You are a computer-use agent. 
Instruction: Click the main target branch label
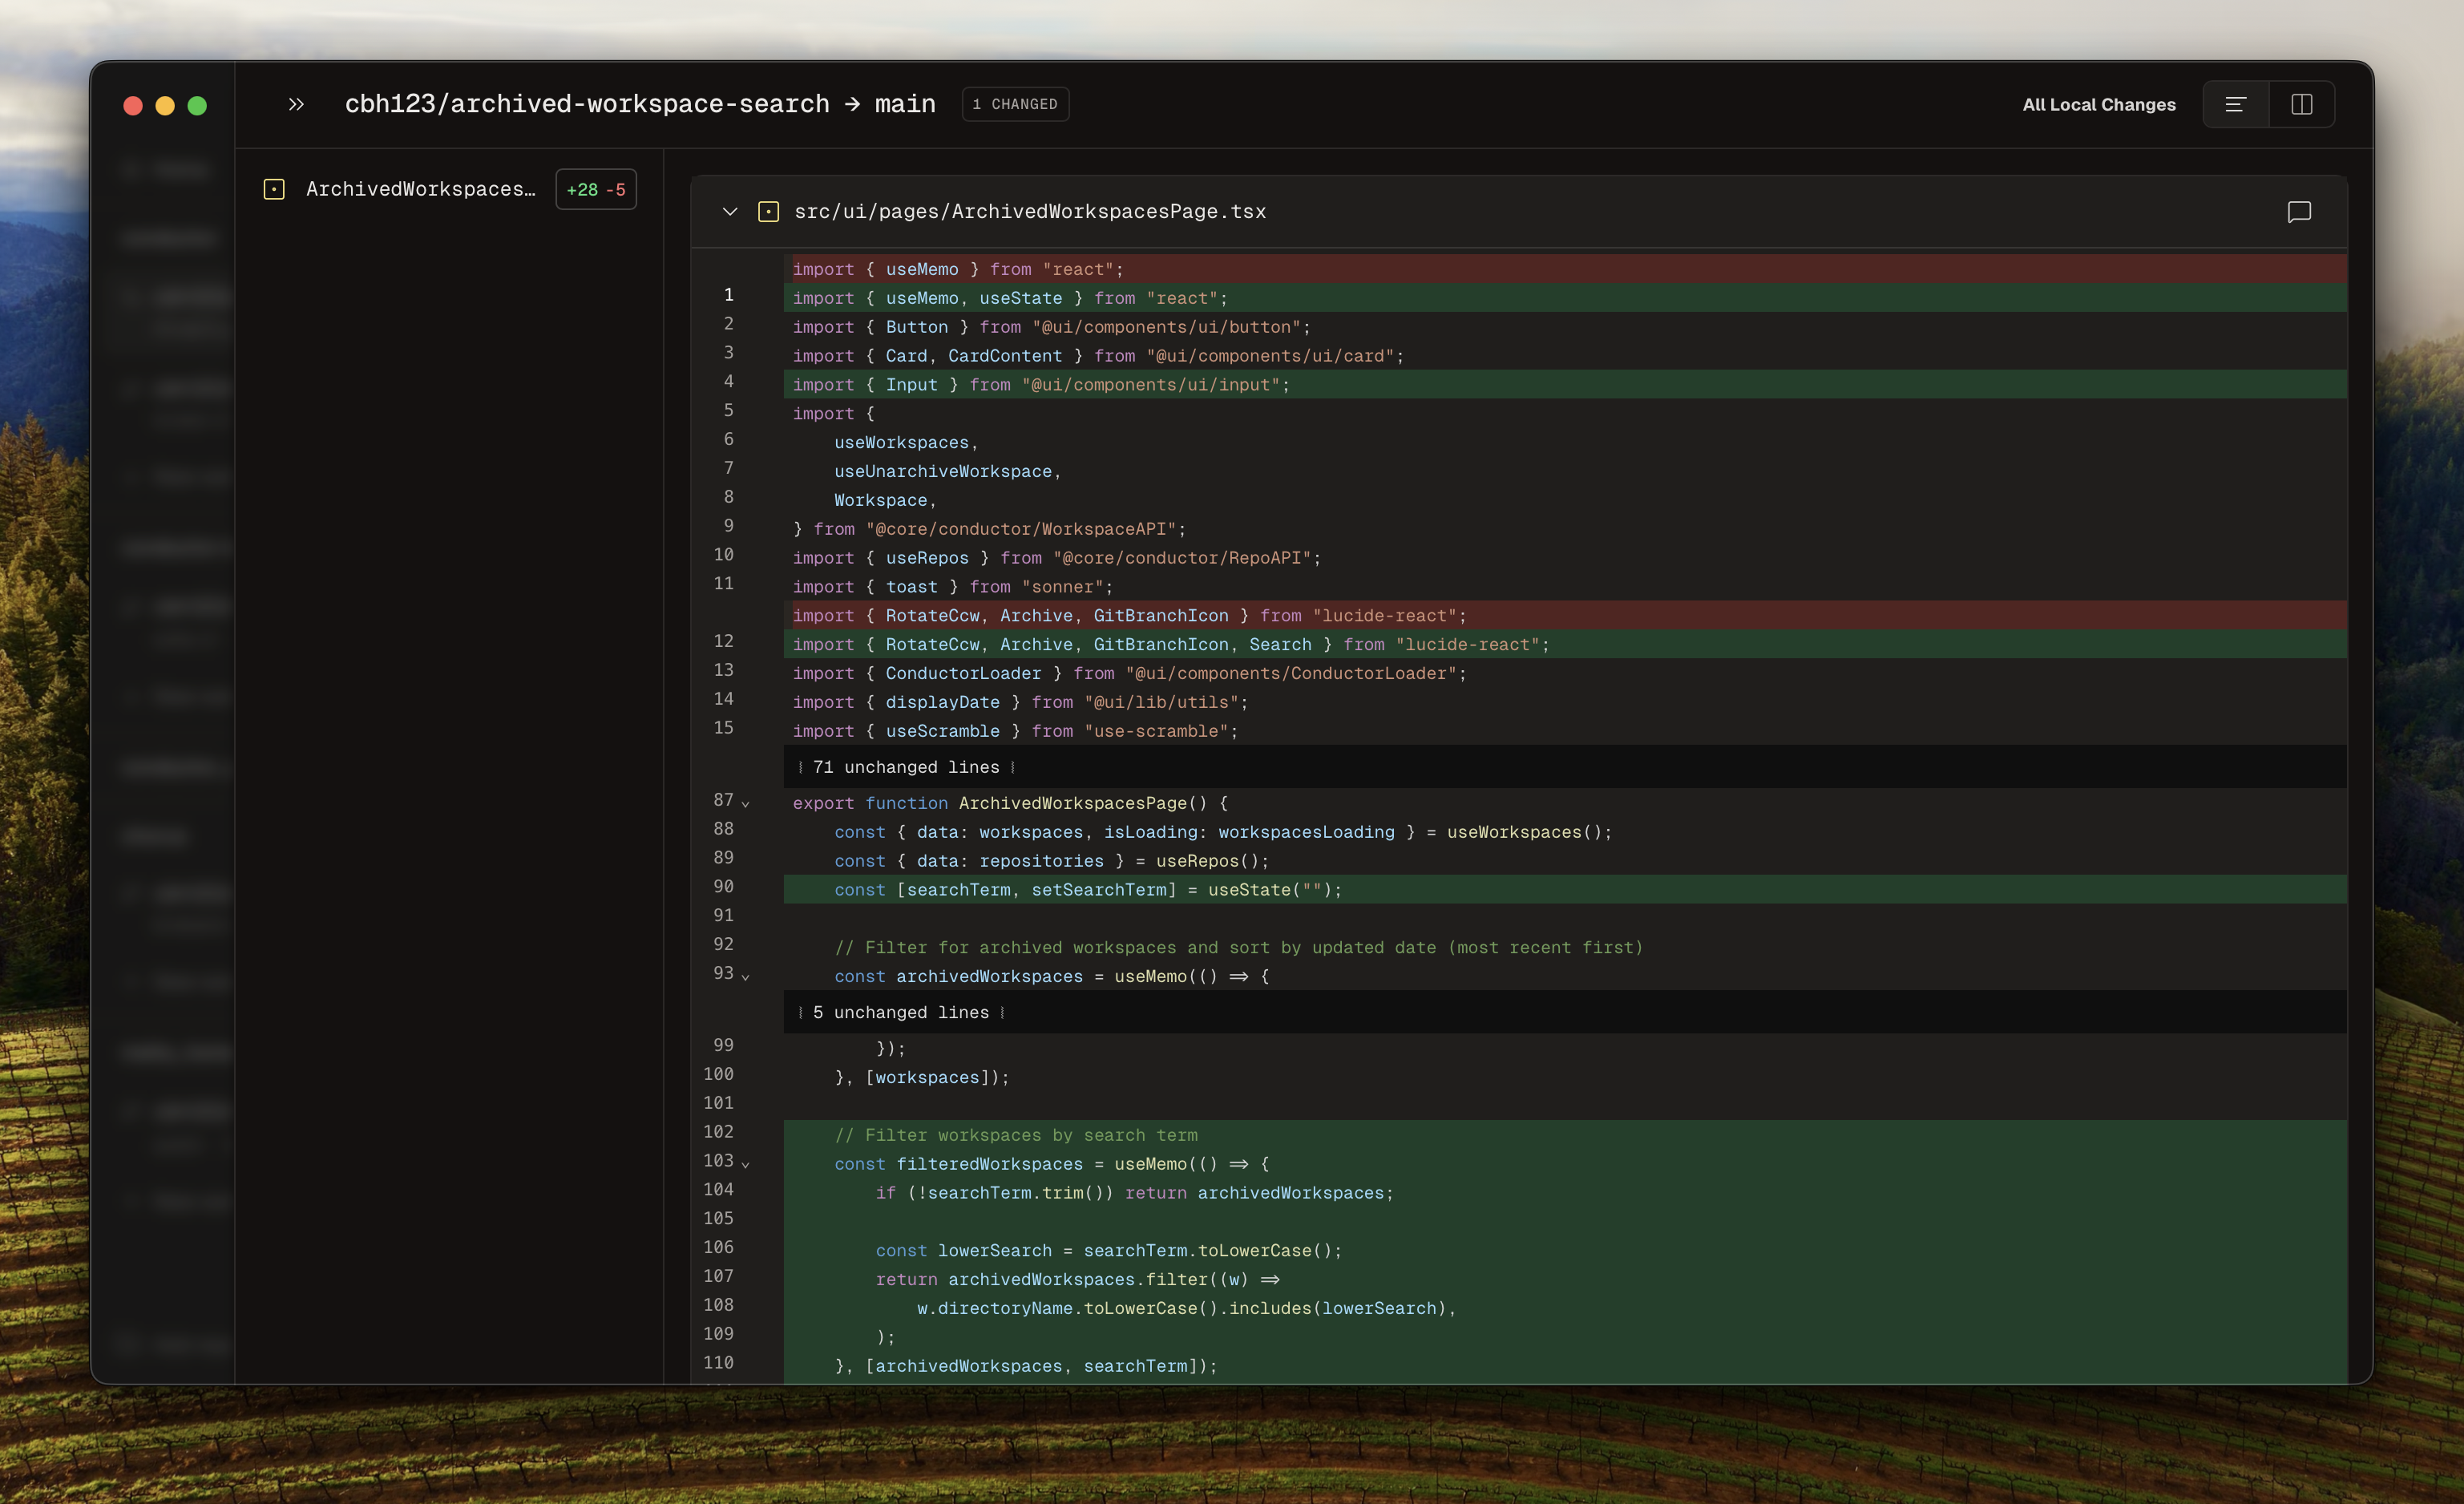(905, 104)
